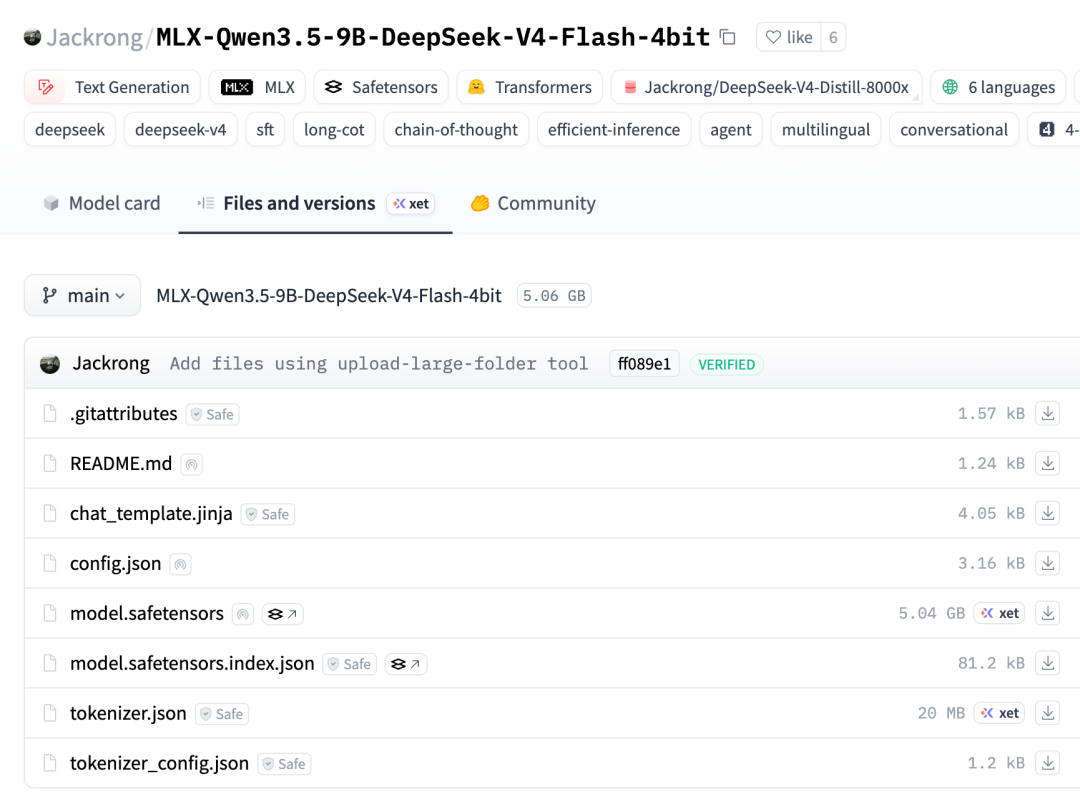
Task: Select the MLX library tag
Action: click(258, 87)
